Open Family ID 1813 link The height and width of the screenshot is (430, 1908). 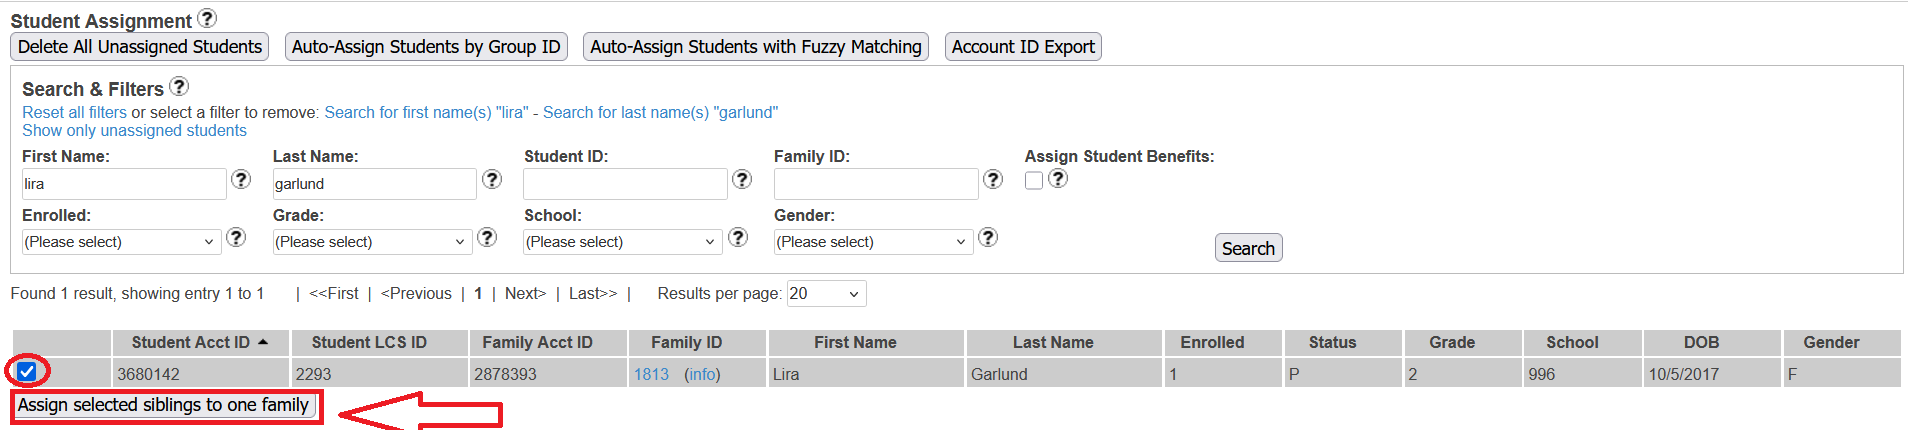(651, 374)
